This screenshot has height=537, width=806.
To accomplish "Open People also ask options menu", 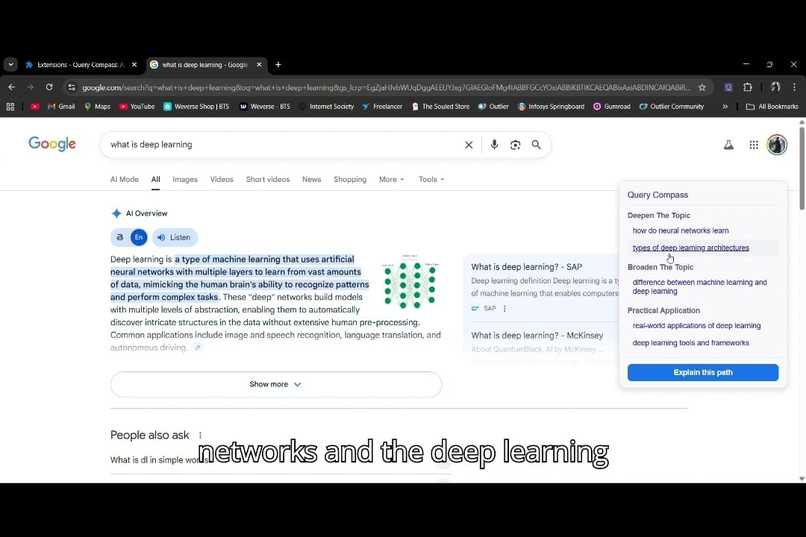I will 200,435.
